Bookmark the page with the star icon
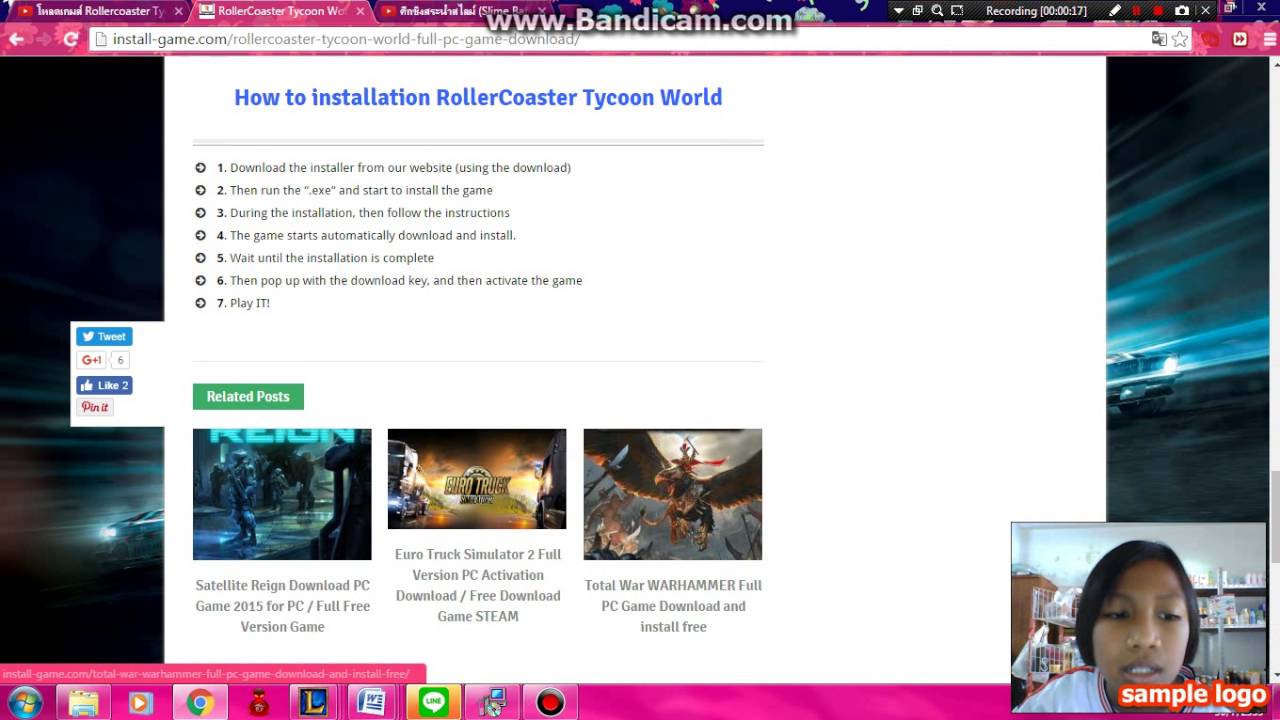Image resolution: width=1280 pixels, height=720 pixels. click(1180, 39)
